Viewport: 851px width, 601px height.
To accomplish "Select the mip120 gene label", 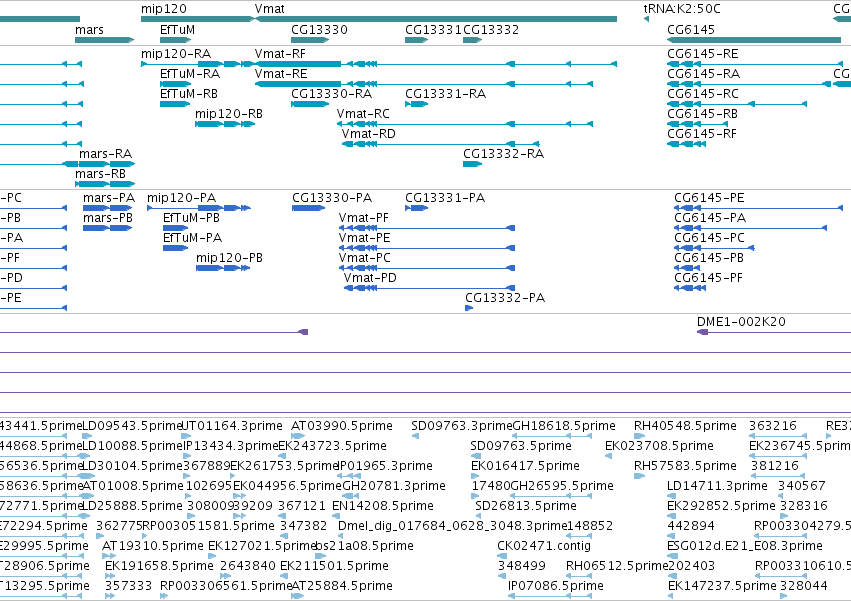I will (163, 9).
